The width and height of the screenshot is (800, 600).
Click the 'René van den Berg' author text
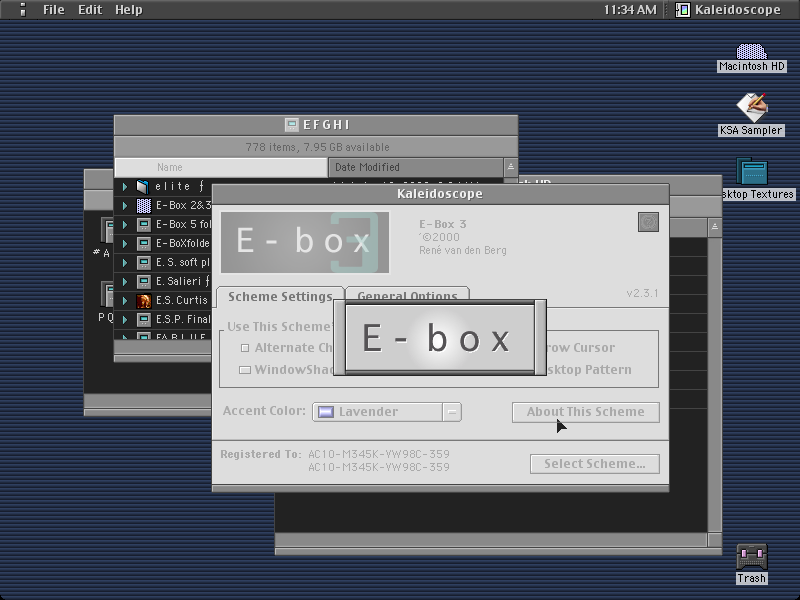(463, 251)
